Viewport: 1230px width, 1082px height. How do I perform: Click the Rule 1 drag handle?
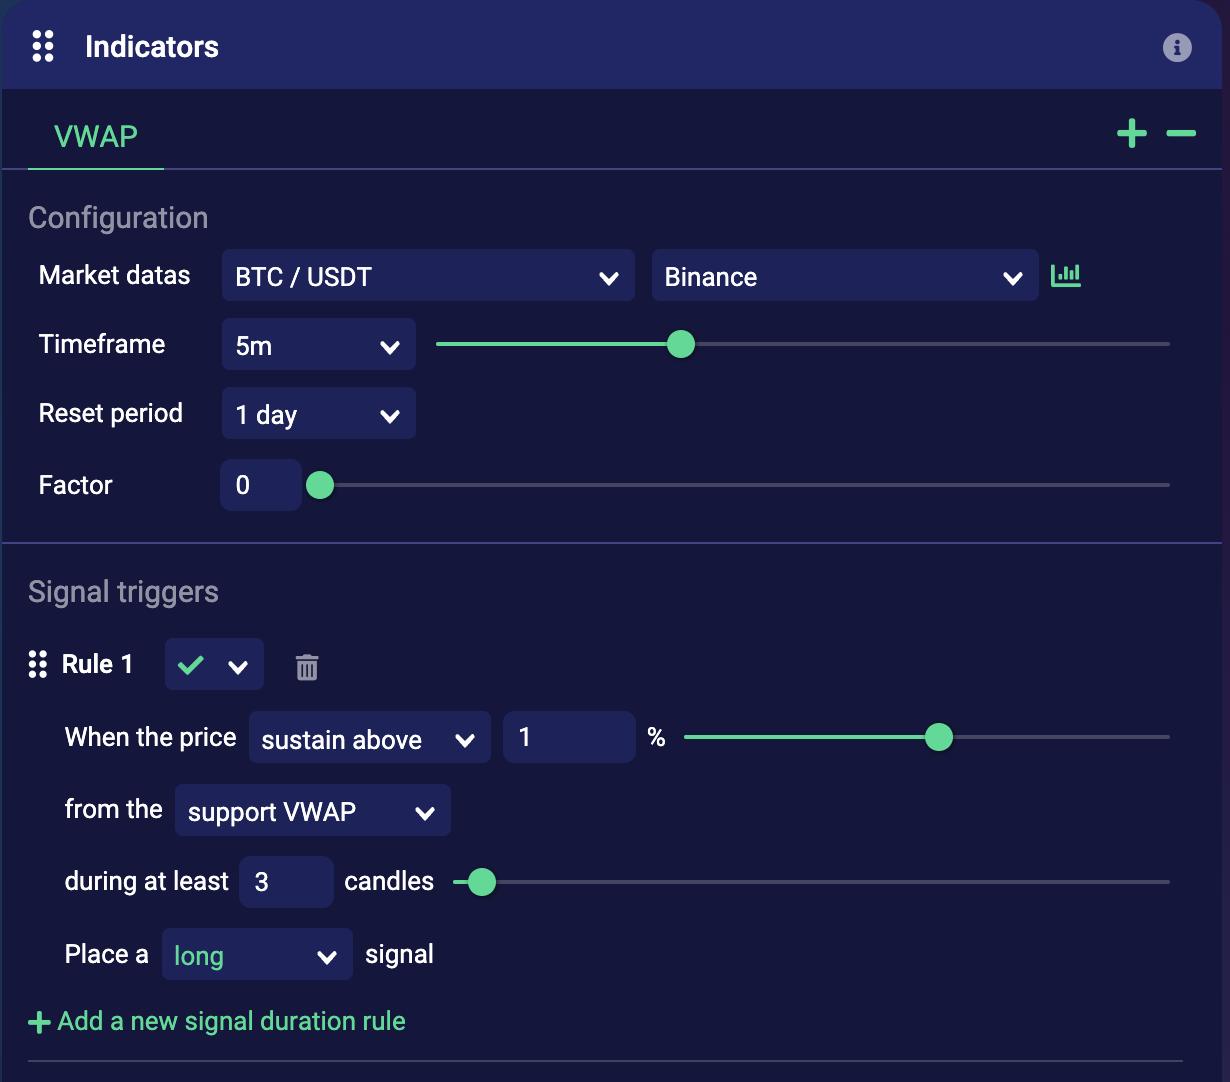pyautogui.click(x=38, y=664)
